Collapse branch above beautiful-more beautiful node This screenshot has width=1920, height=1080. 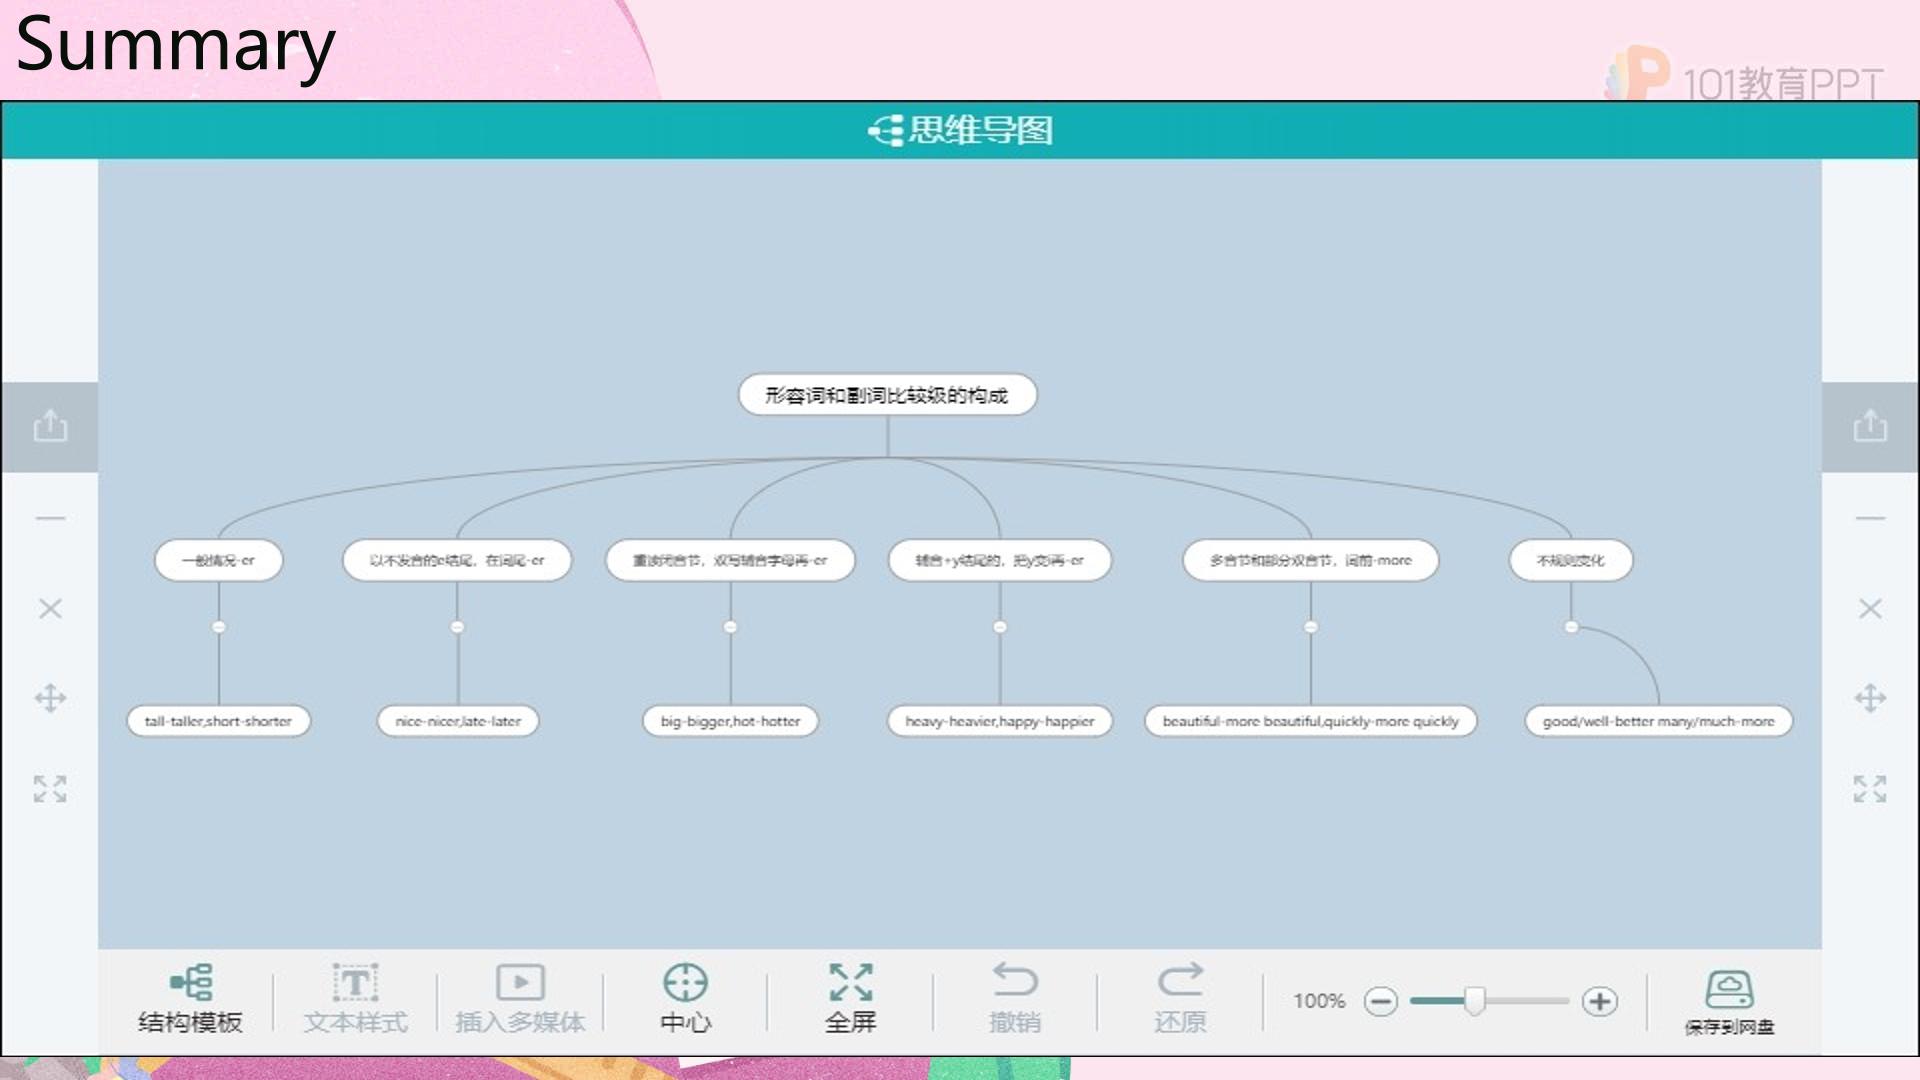coord(1311,627)
